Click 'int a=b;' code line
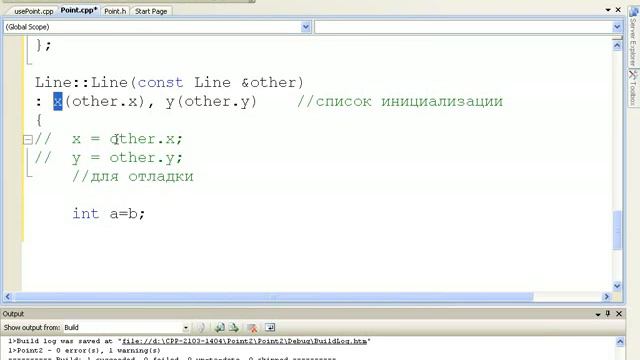Image resolution: width=640 pixels, height=360 pixels. pos(109,213)
